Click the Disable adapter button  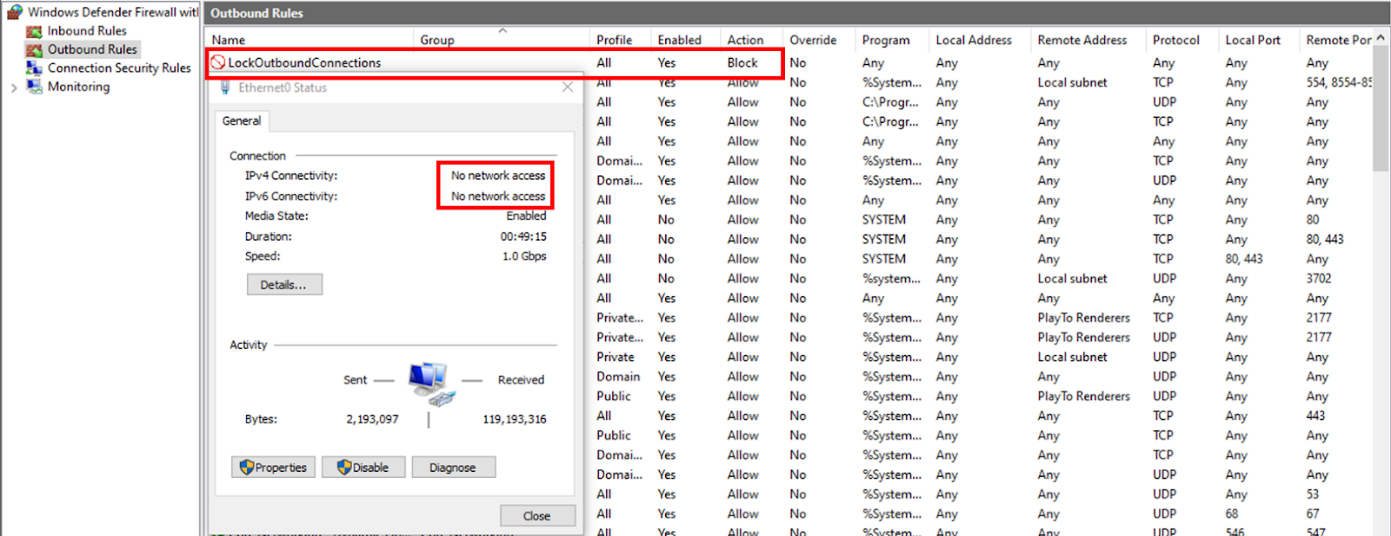click(x=361, y=467)
